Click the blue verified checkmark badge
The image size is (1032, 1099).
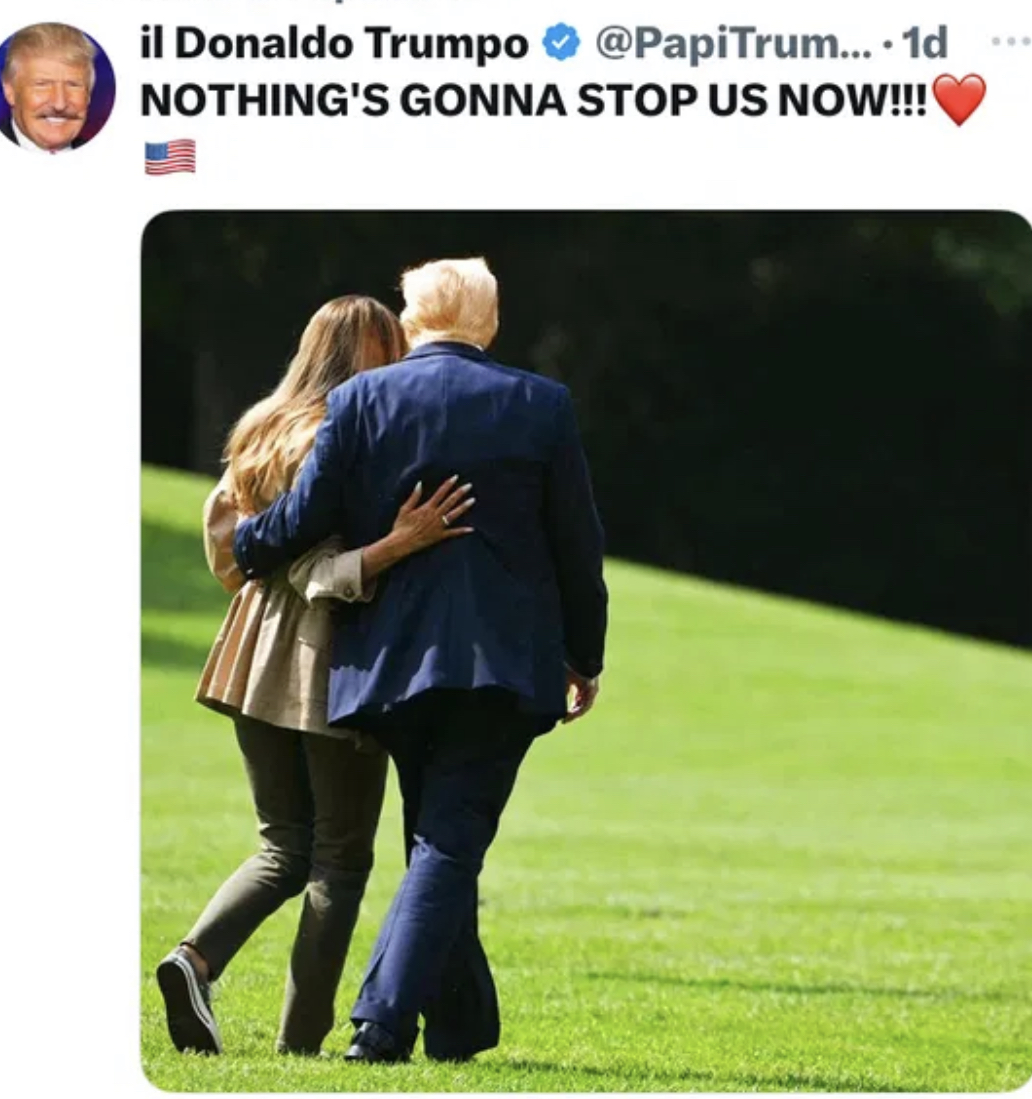click(x=562, y=42)
